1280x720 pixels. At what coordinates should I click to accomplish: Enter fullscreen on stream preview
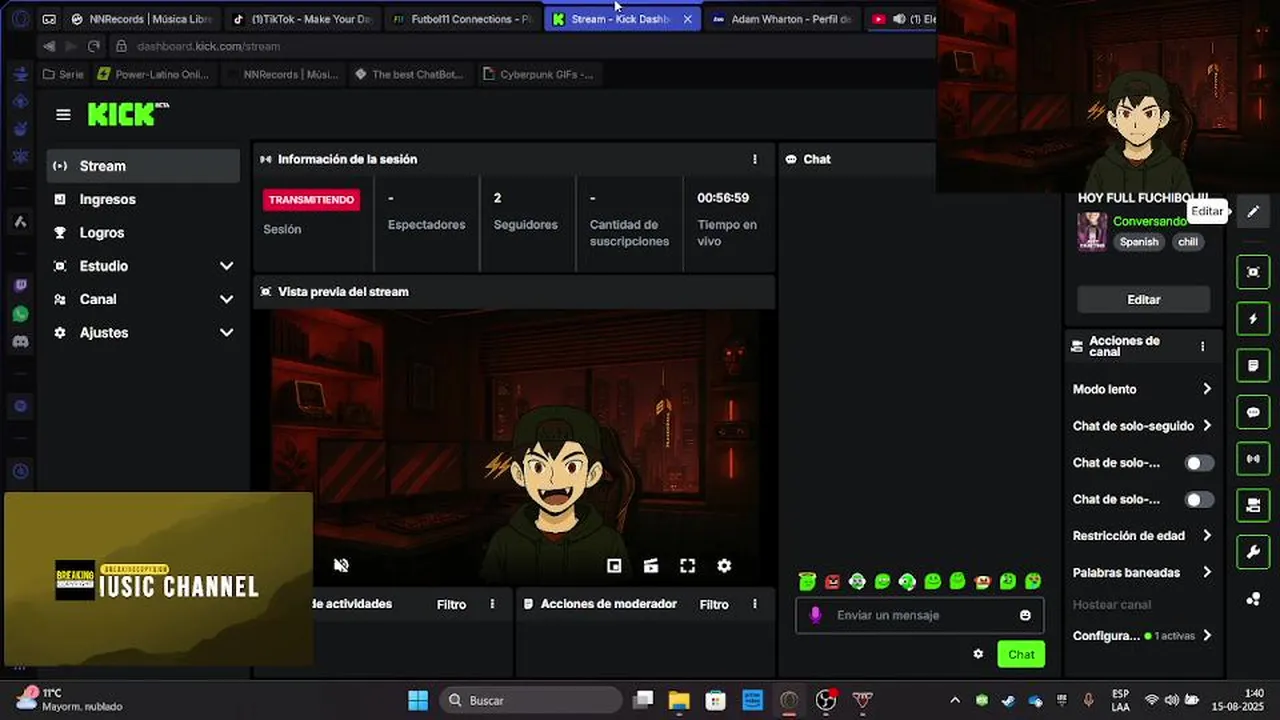pyautogui.click(x=688, y=566)
